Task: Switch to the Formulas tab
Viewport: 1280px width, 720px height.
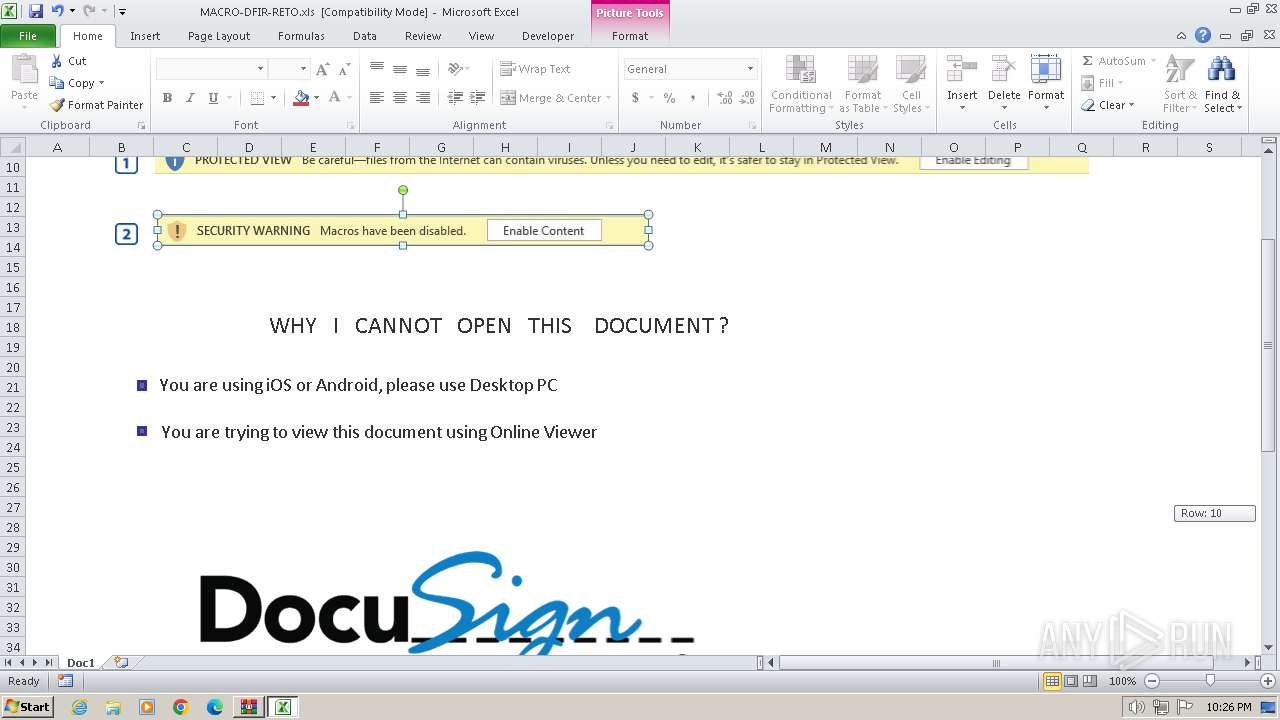Action: (301, 36)
